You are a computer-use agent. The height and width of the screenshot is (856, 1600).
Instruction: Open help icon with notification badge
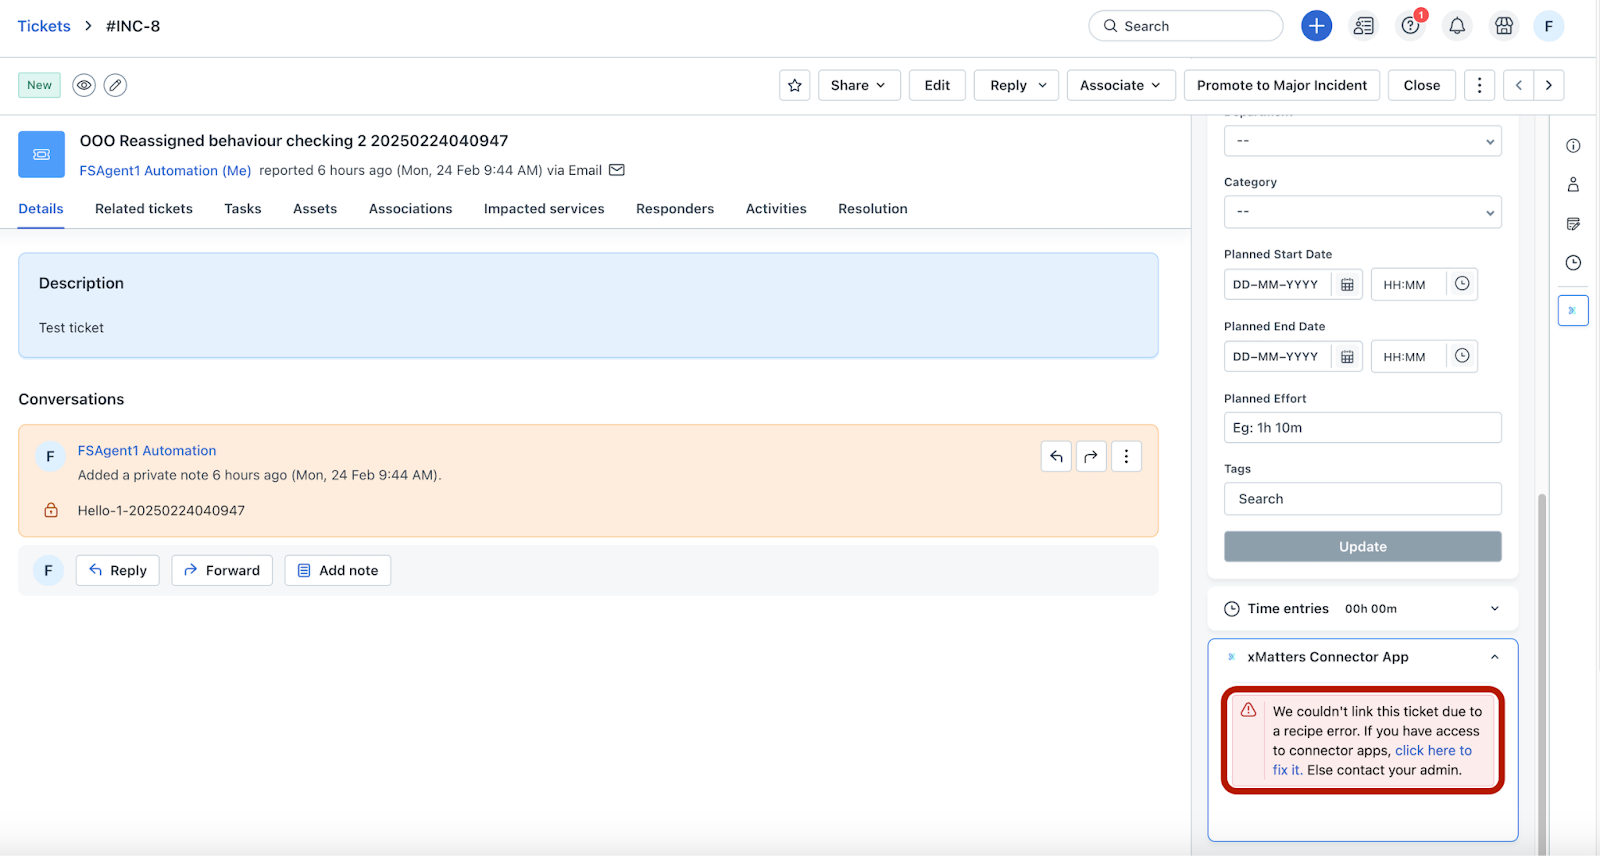tap(1411, 26)
